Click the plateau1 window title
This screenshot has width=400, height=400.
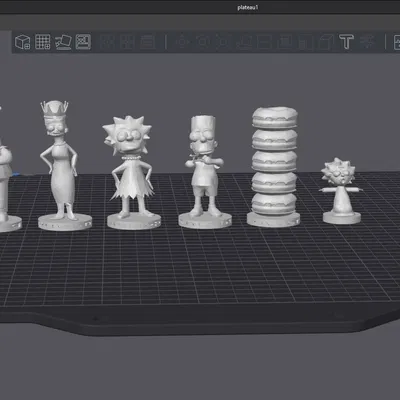(x=248, y=7)
